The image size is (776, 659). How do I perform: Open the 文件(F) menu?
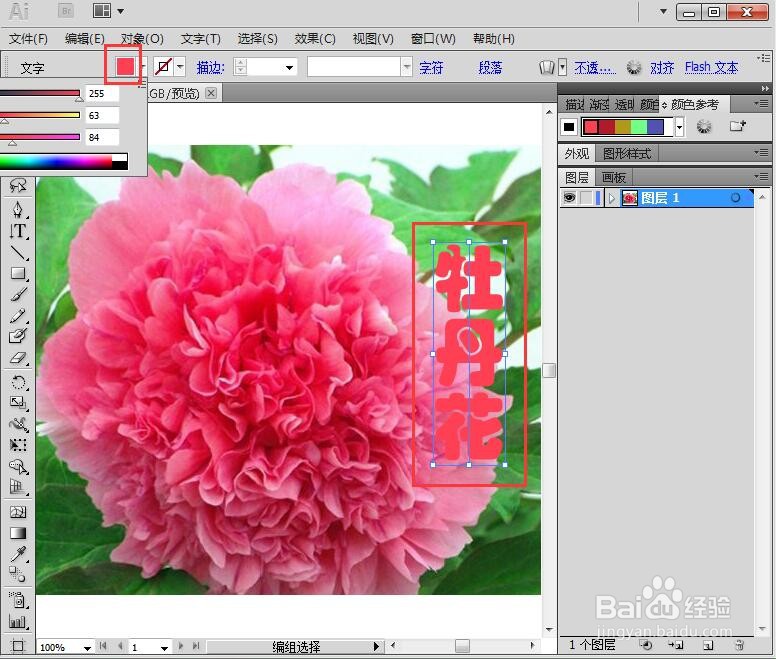click(28, 39)
